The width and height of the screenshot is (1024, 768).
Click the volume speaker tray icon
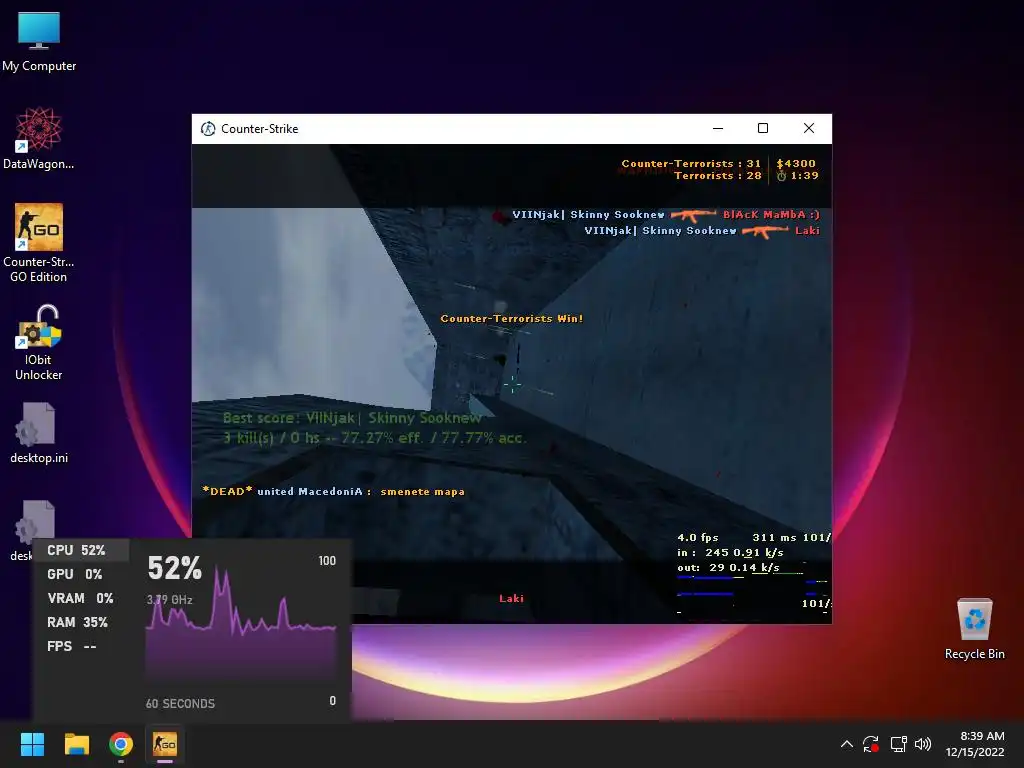click(x=923, y=744)
